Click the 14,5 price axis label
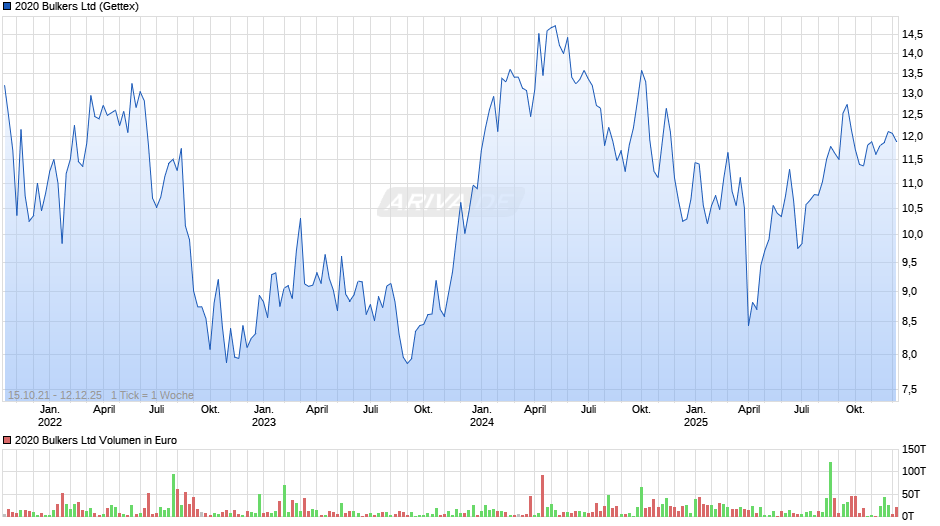The width and height of the screenshot is (940, 526). [912, 35]
